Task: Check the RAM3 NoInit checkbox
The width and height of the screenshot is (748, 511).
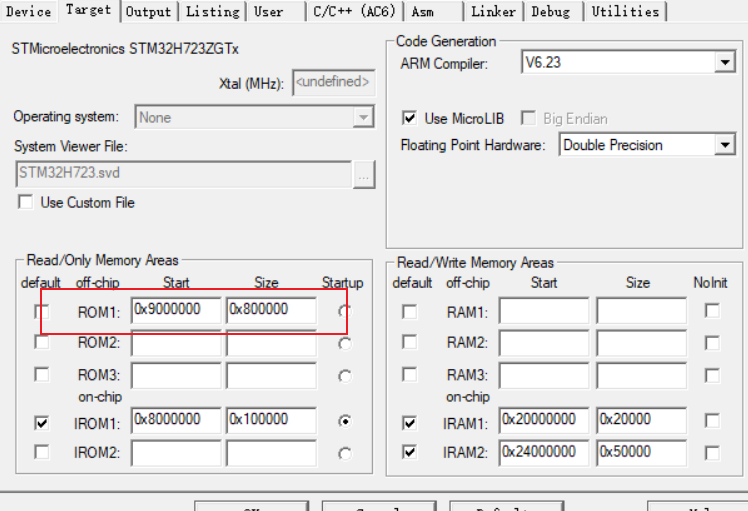Action: point(712,375)
